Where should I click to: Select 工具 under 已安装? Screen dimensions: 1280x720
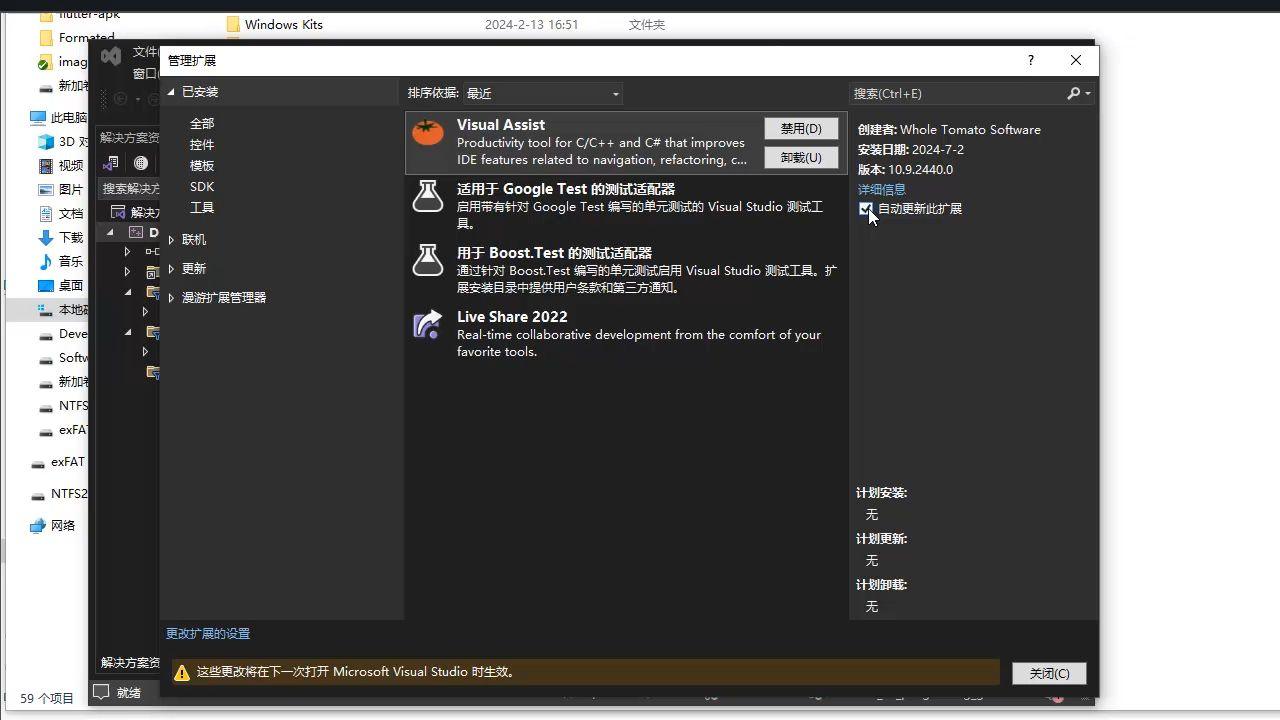click(x=202, y=207)
